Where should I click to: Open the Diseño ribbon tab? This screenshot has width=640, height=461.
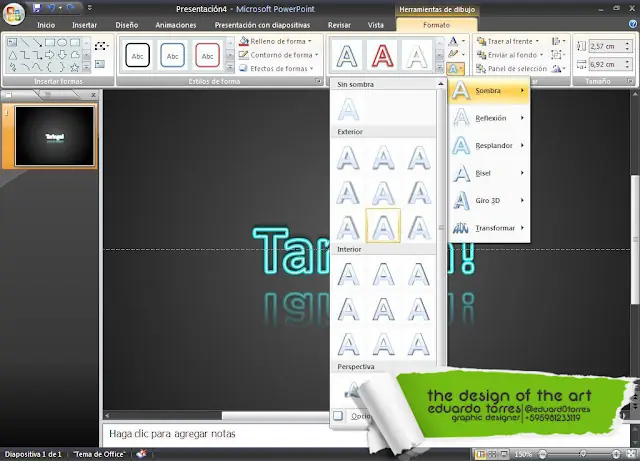[x=127, y=25]
